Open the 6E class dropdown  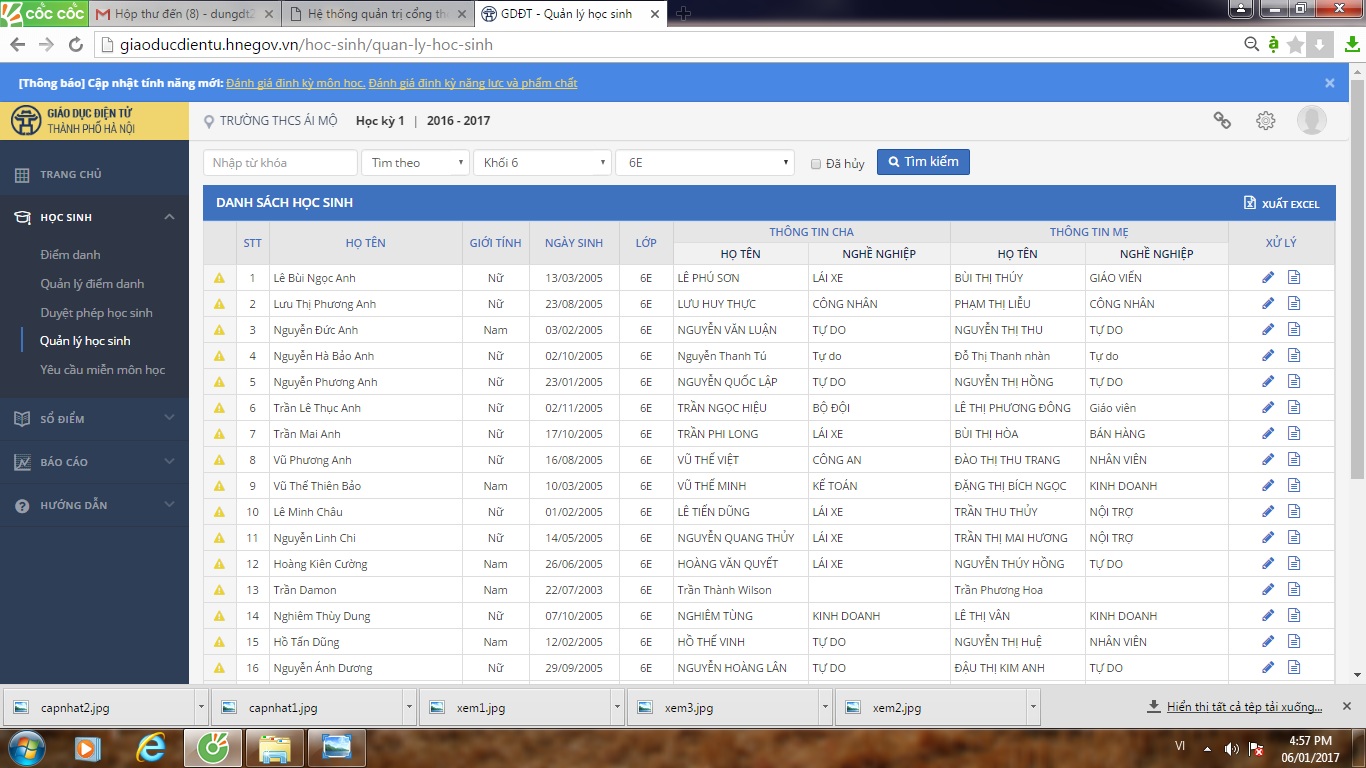(x=704, y=163)
